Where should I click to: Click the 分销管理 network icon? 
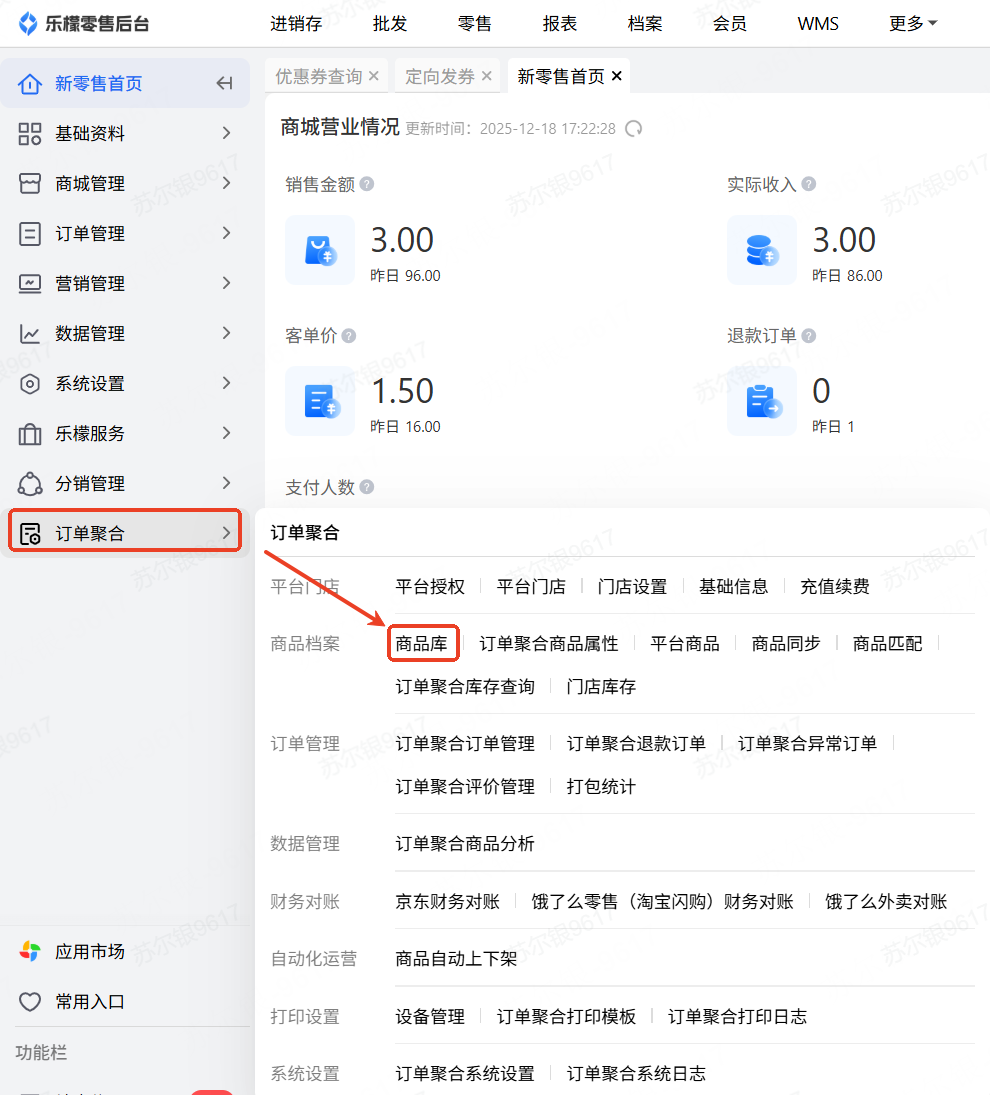click(x=30, y=484)
